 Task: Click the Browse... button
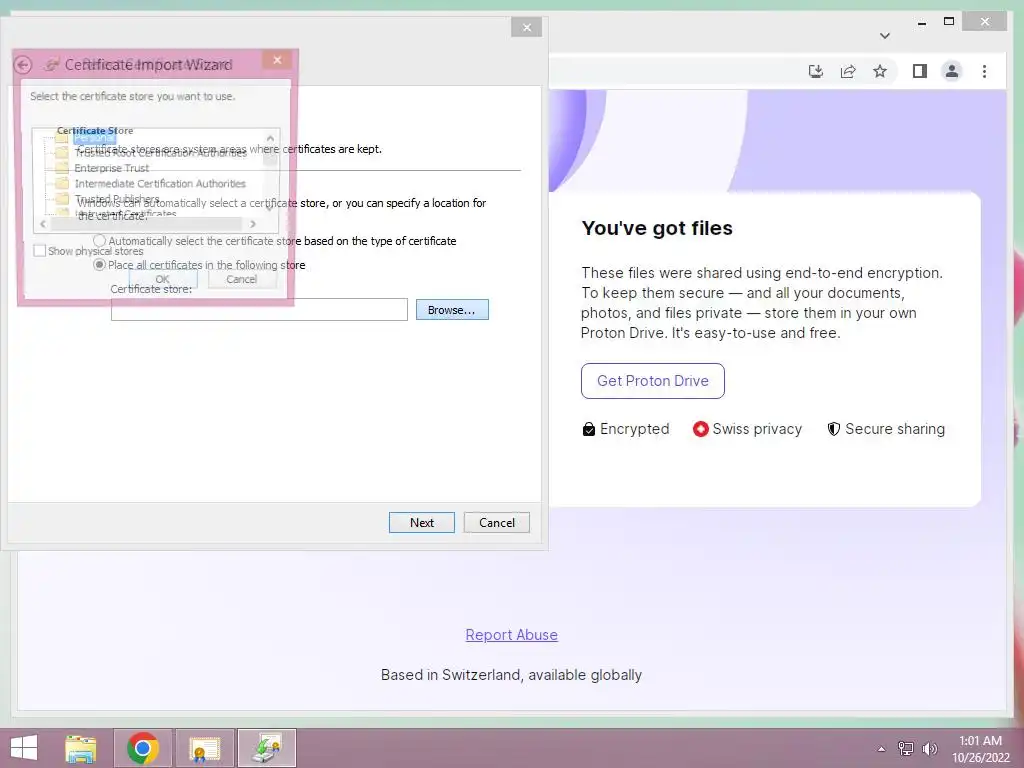(452, 310)
